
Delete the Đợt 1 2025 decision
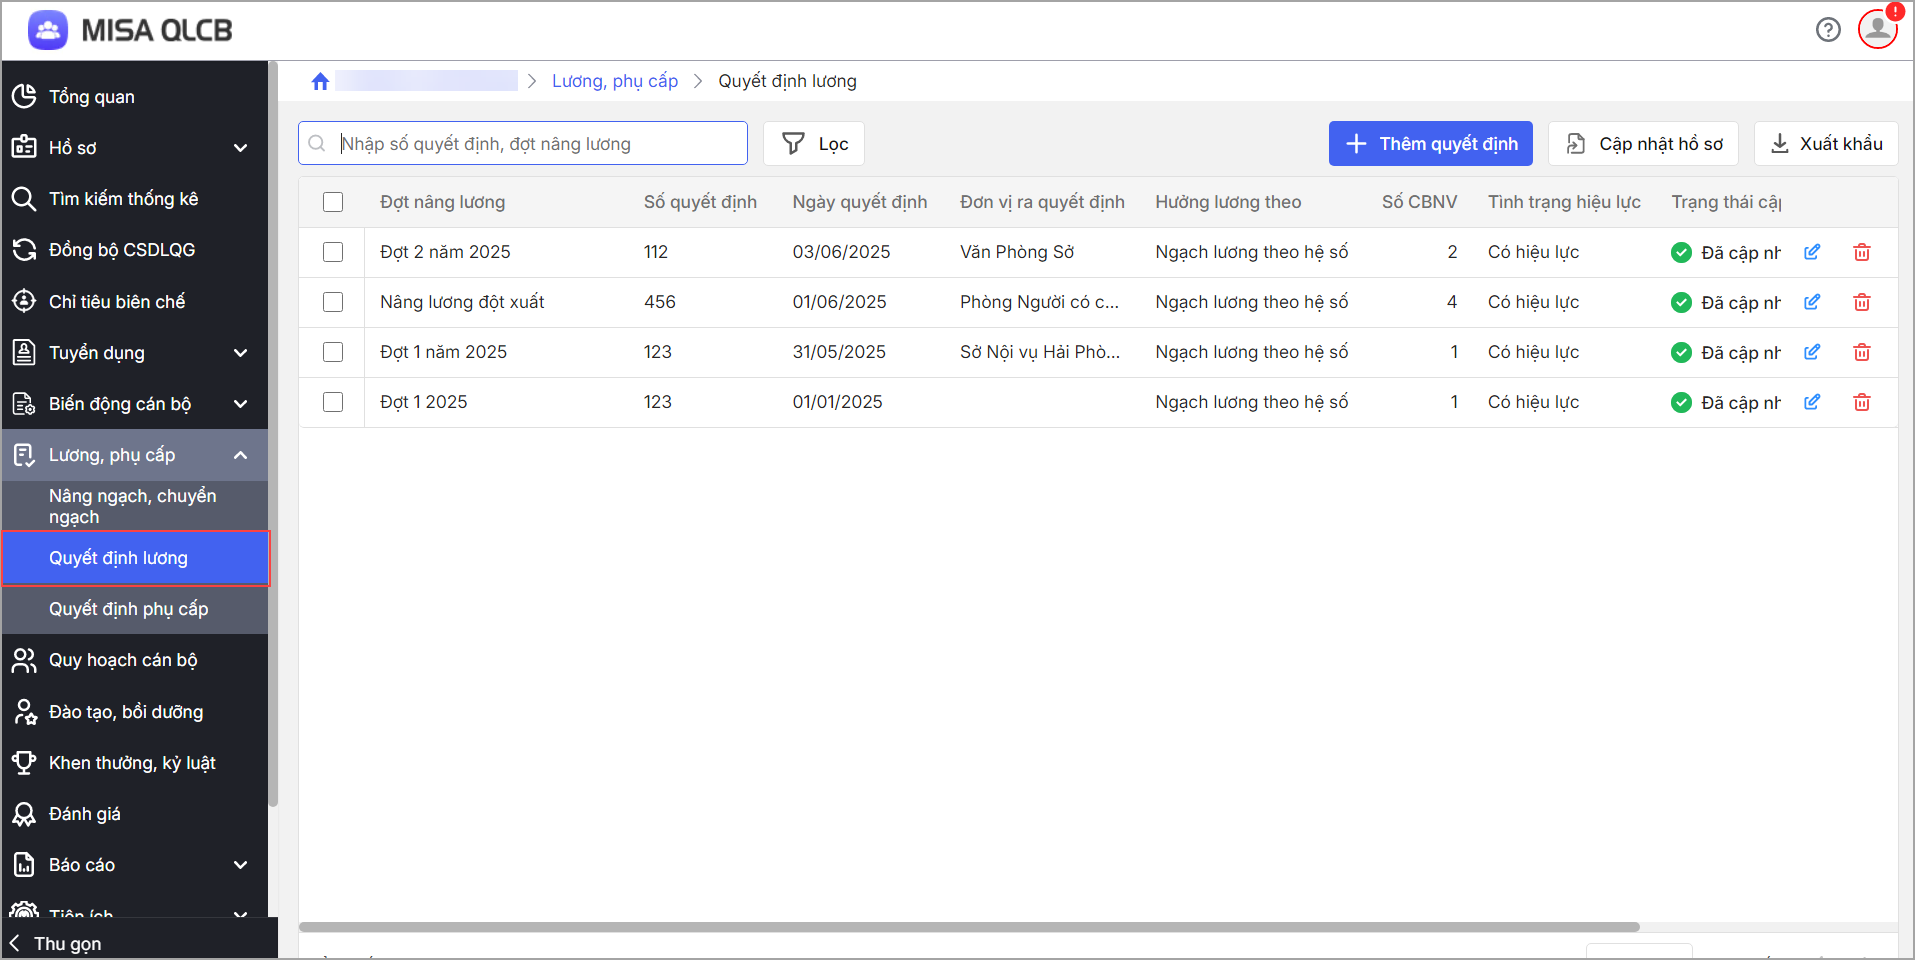(1861, 402)
